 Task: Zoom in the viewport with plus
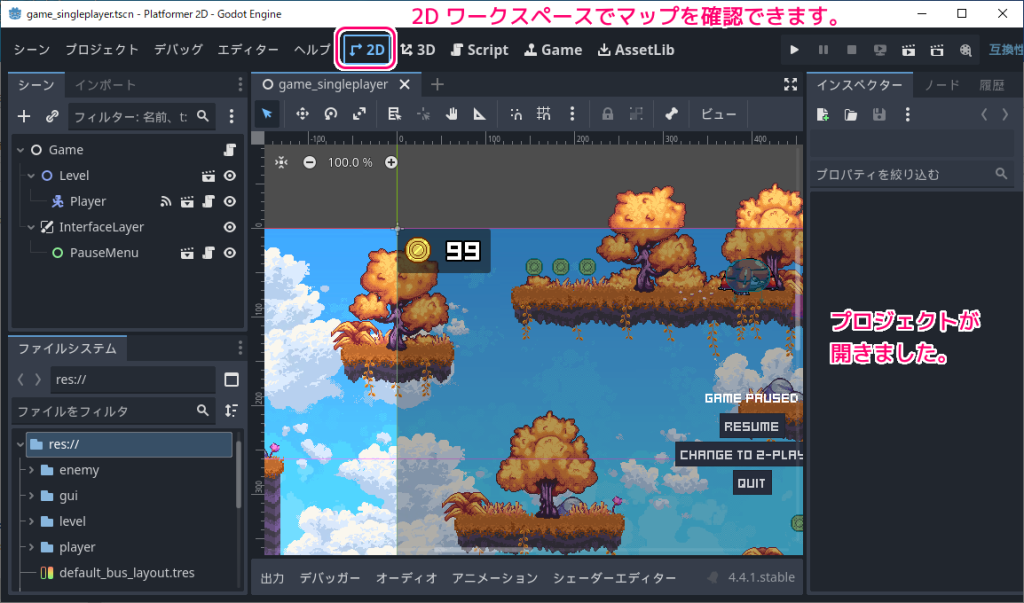(x=391, y=162)
